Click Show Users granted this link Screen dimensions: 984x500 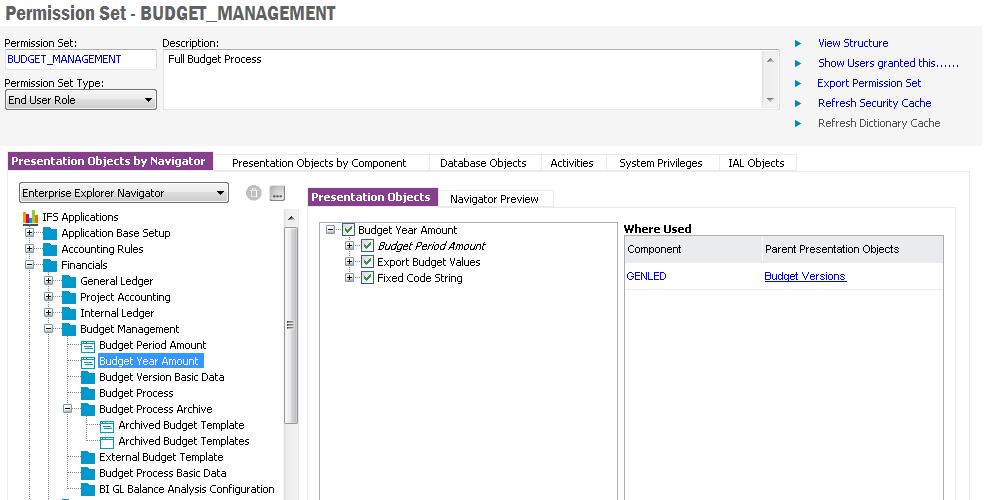coord(888,63)
